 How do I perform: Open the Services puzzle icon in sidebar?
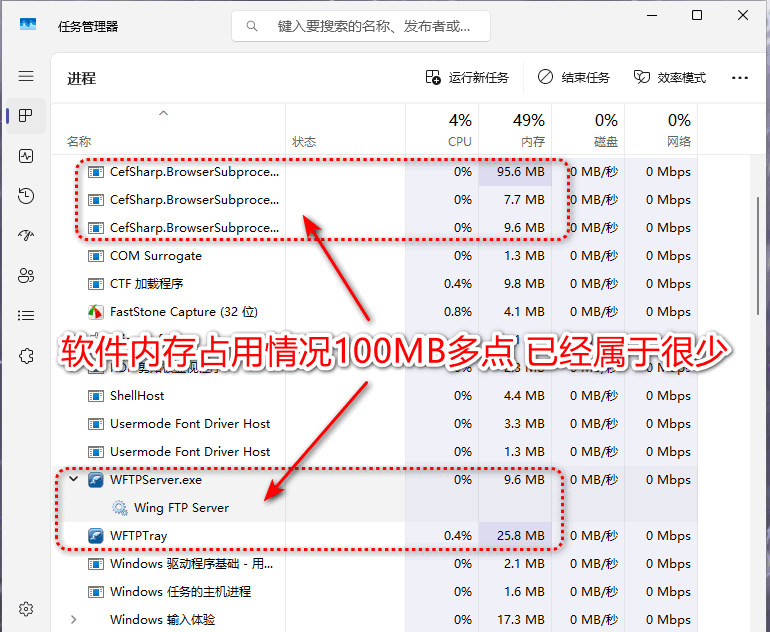(26, 356)
